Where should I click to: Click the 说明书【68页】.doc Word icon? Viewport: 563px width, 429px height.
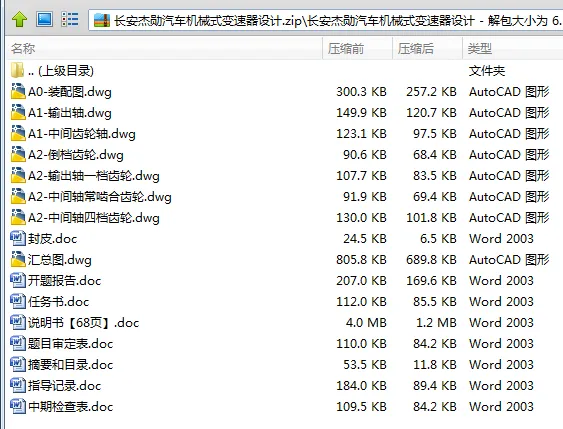(18, 322)
